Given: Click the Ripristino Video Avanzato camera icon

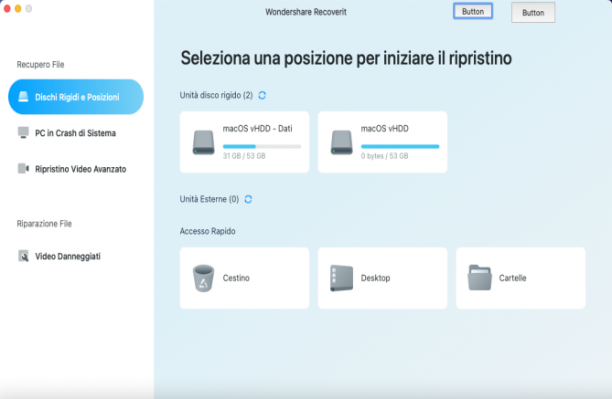Looking at the screenshot, I should 23,169.
